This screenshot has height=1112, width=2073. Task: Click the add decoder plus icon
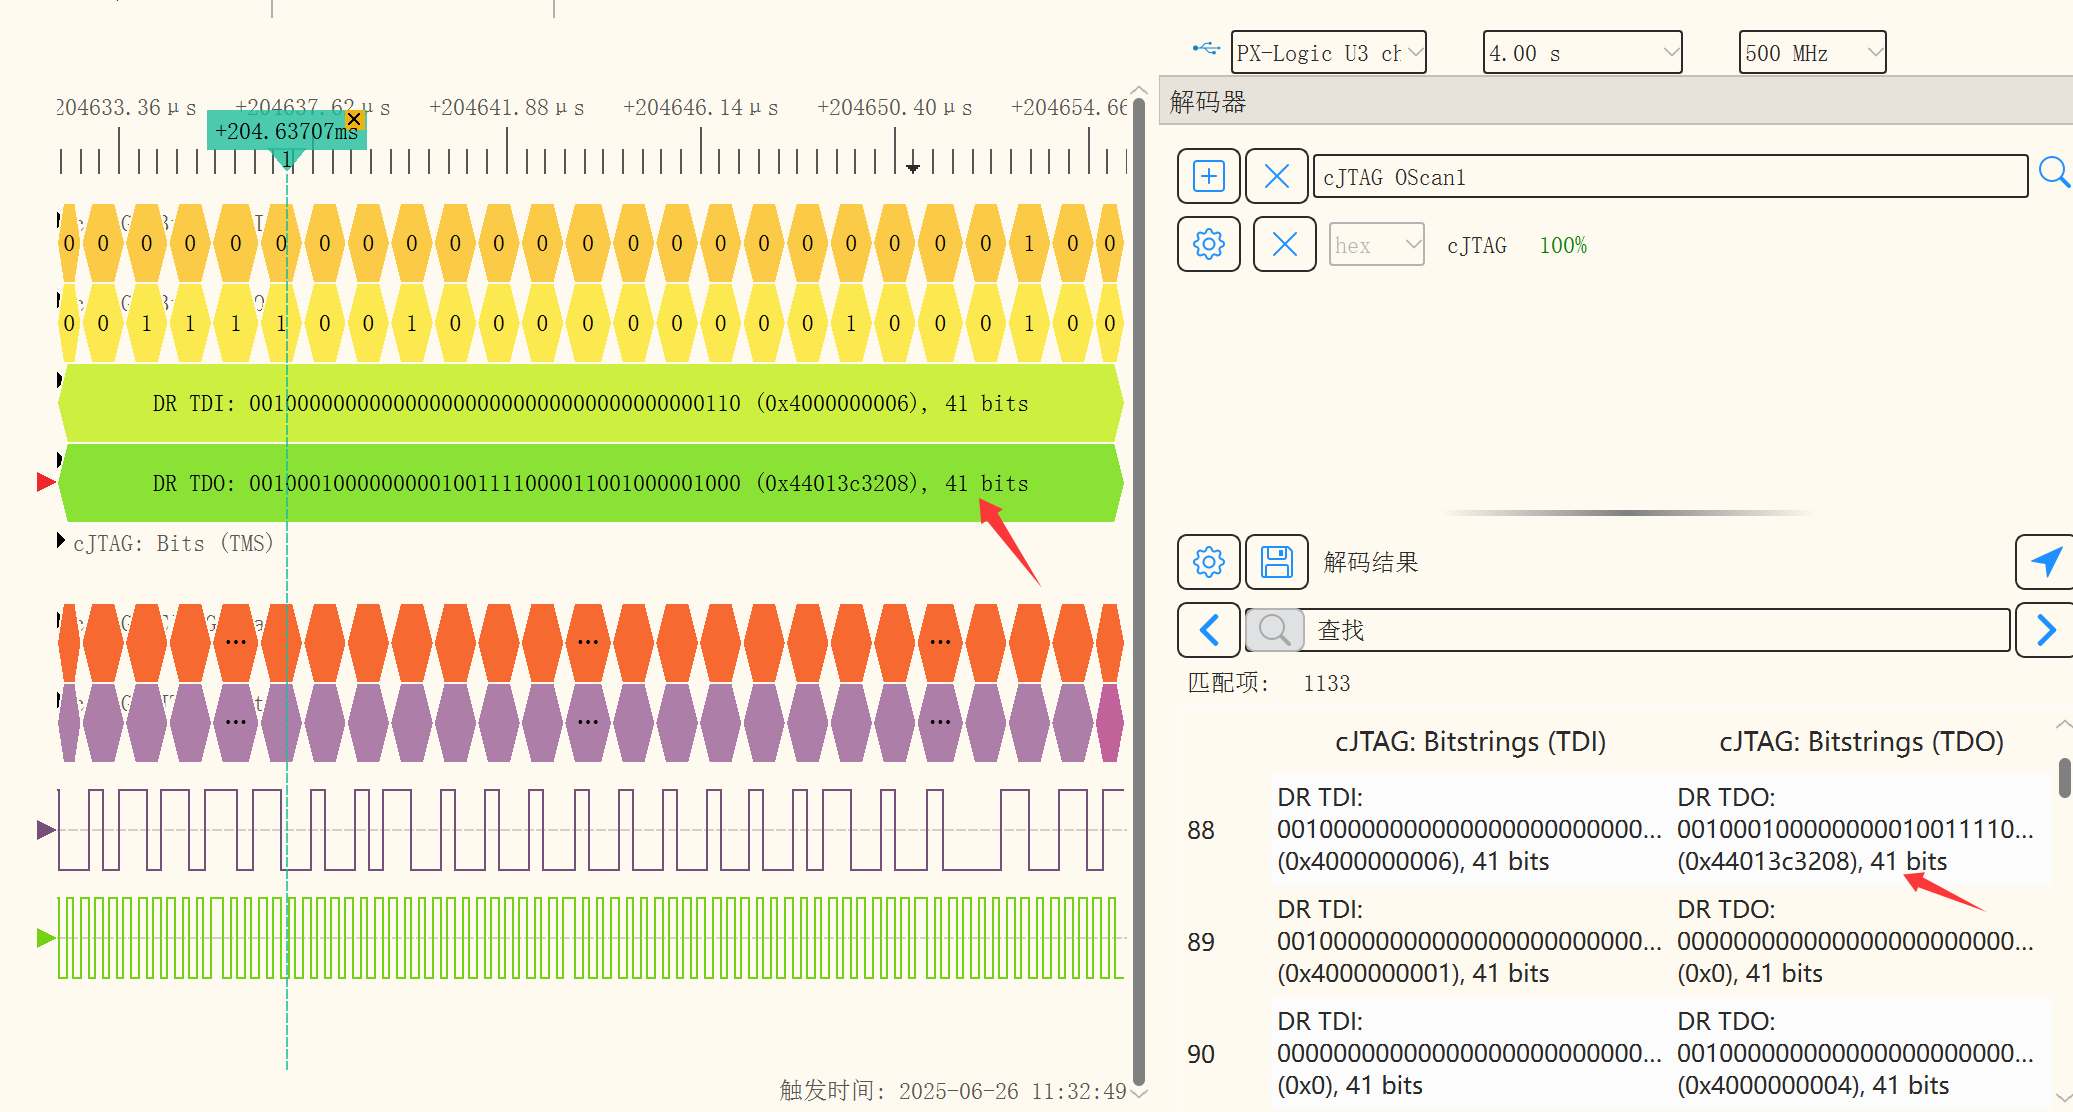point(1208,177)
